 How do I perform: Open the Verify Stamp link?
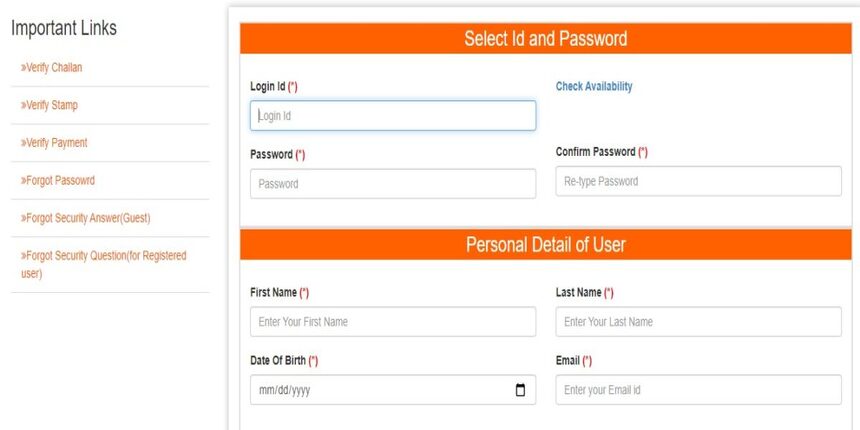click(x=49, y=105)
